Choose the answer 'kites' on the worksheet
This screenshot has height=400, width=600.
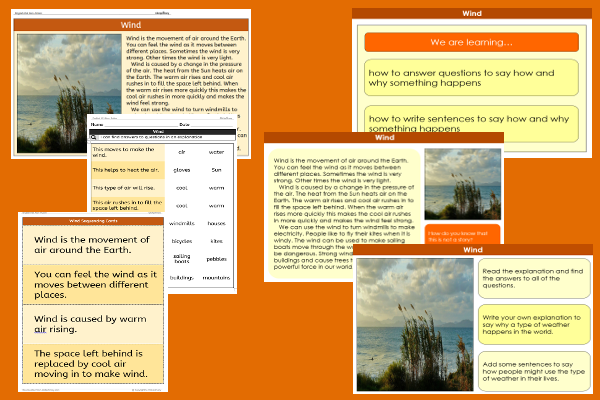pyautogui.click(x=216, y=241)
